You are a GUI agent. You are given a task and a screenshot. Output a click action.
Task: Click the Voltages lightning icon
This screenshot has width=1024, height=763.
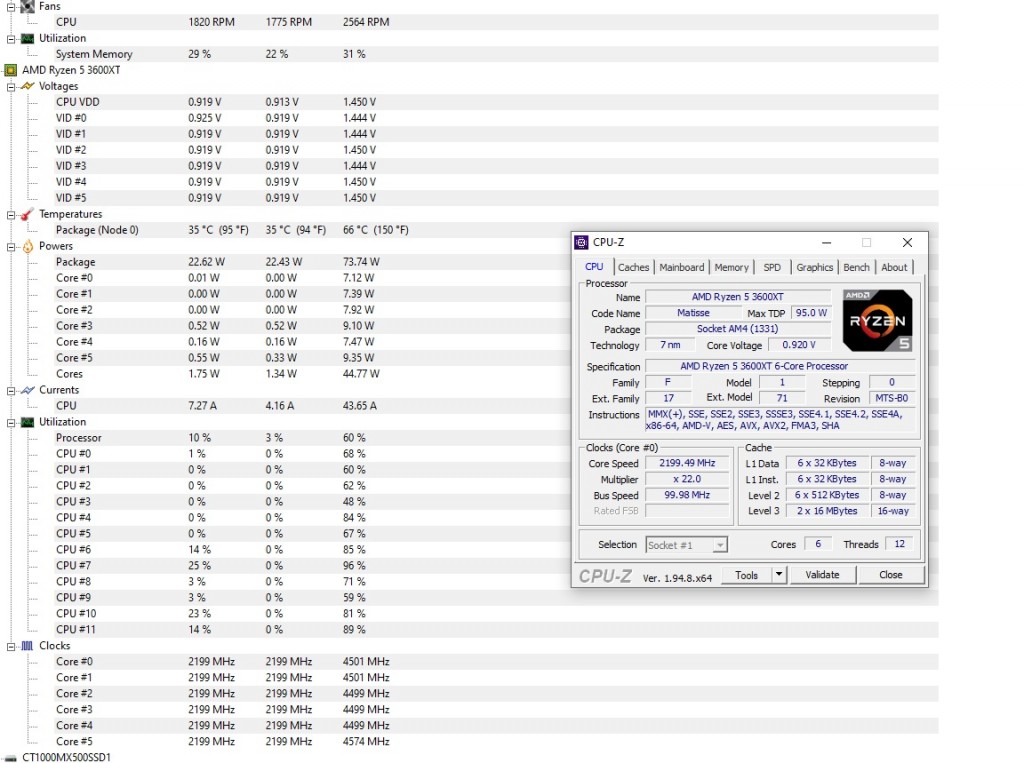coord(27,86)
